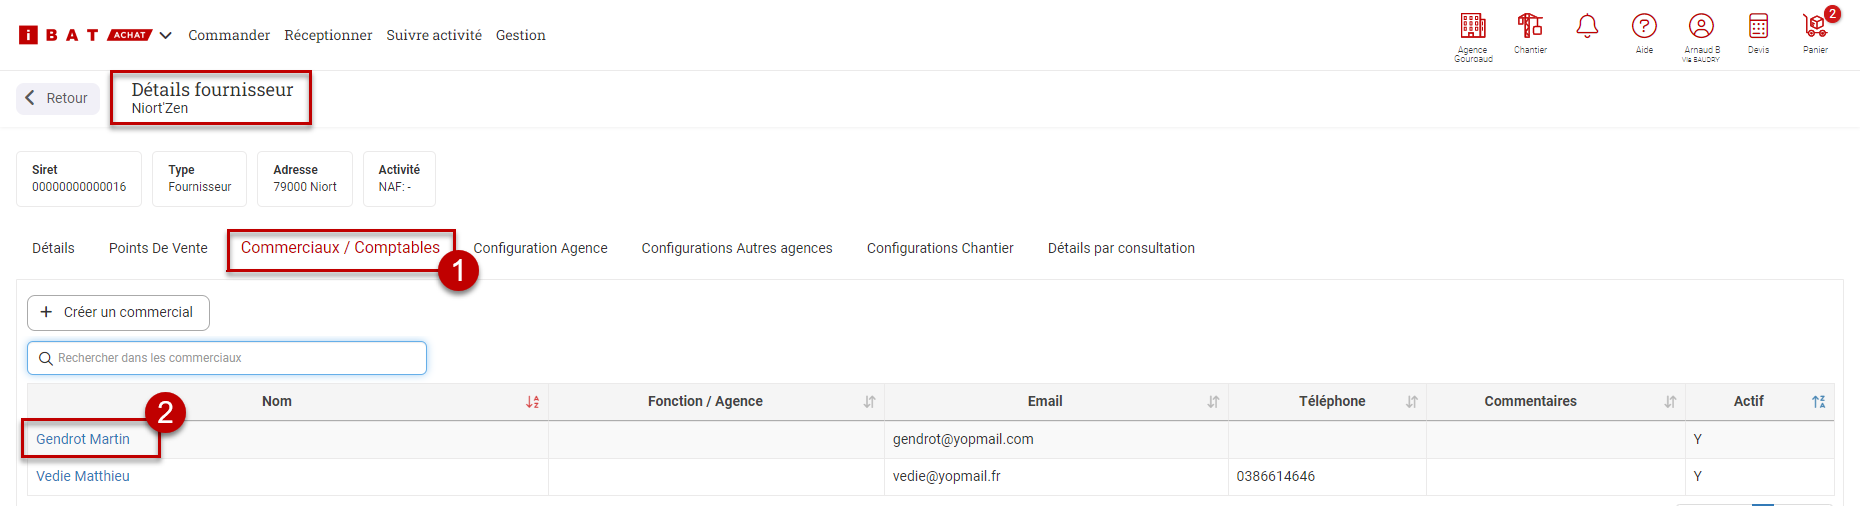1860x506 pixels.
Task: Open the Commander menu
Action: pyautogui.click(x=229, y=35)
